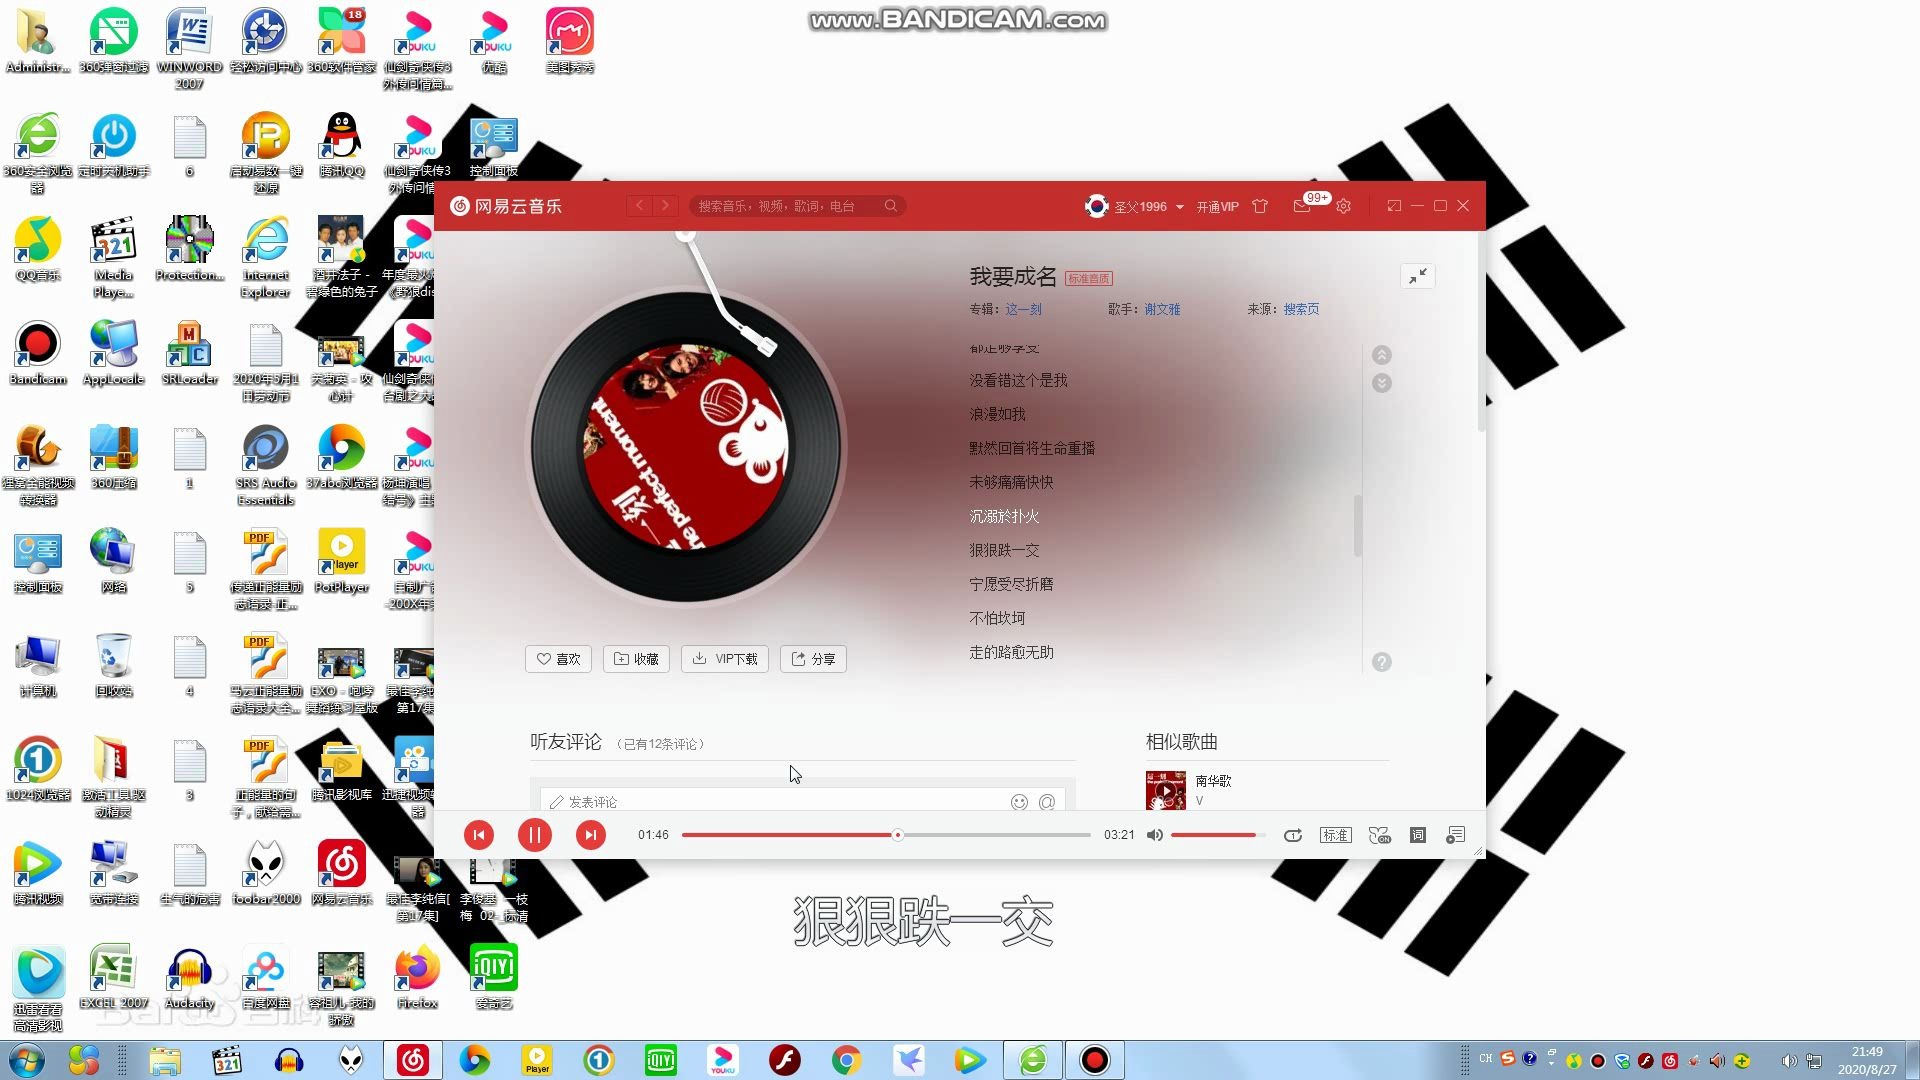Image resolution: width=1920 pixels, height=1080 pixels.
Task: Open Chrome from the taskbar
Action: tap(846, 1060)
